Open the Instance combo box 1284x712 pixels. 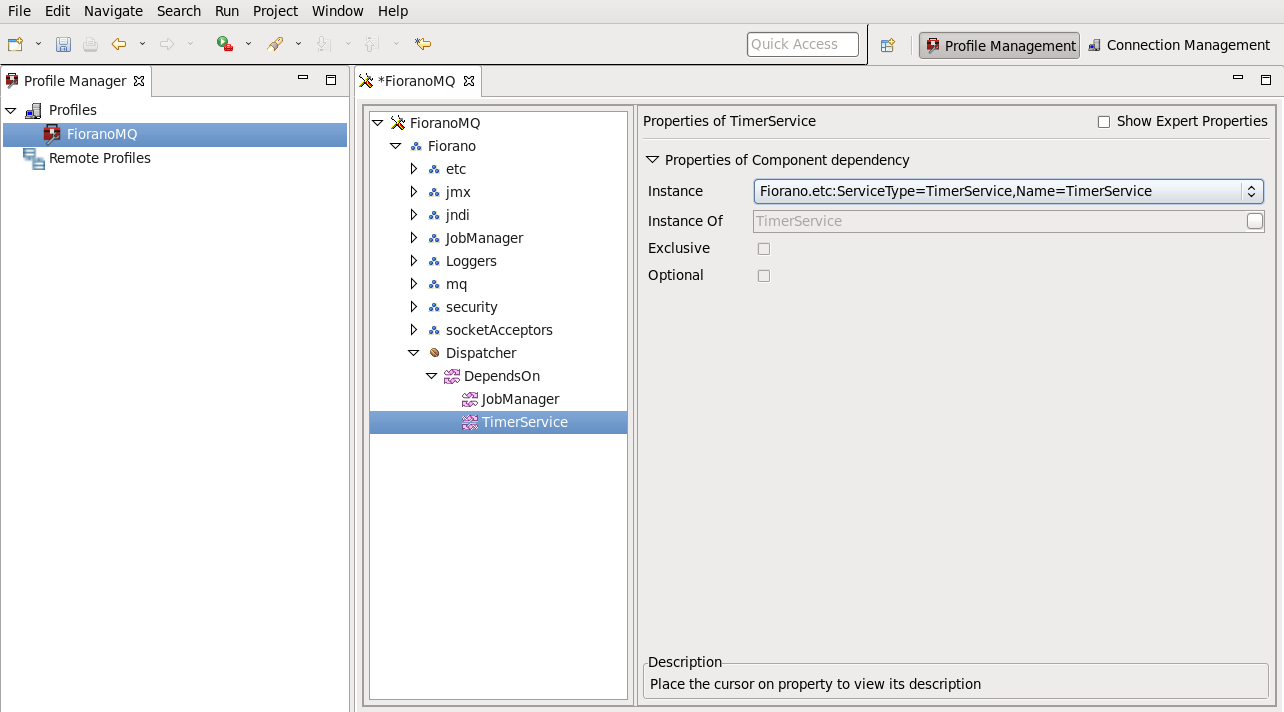click(1009, 191)
